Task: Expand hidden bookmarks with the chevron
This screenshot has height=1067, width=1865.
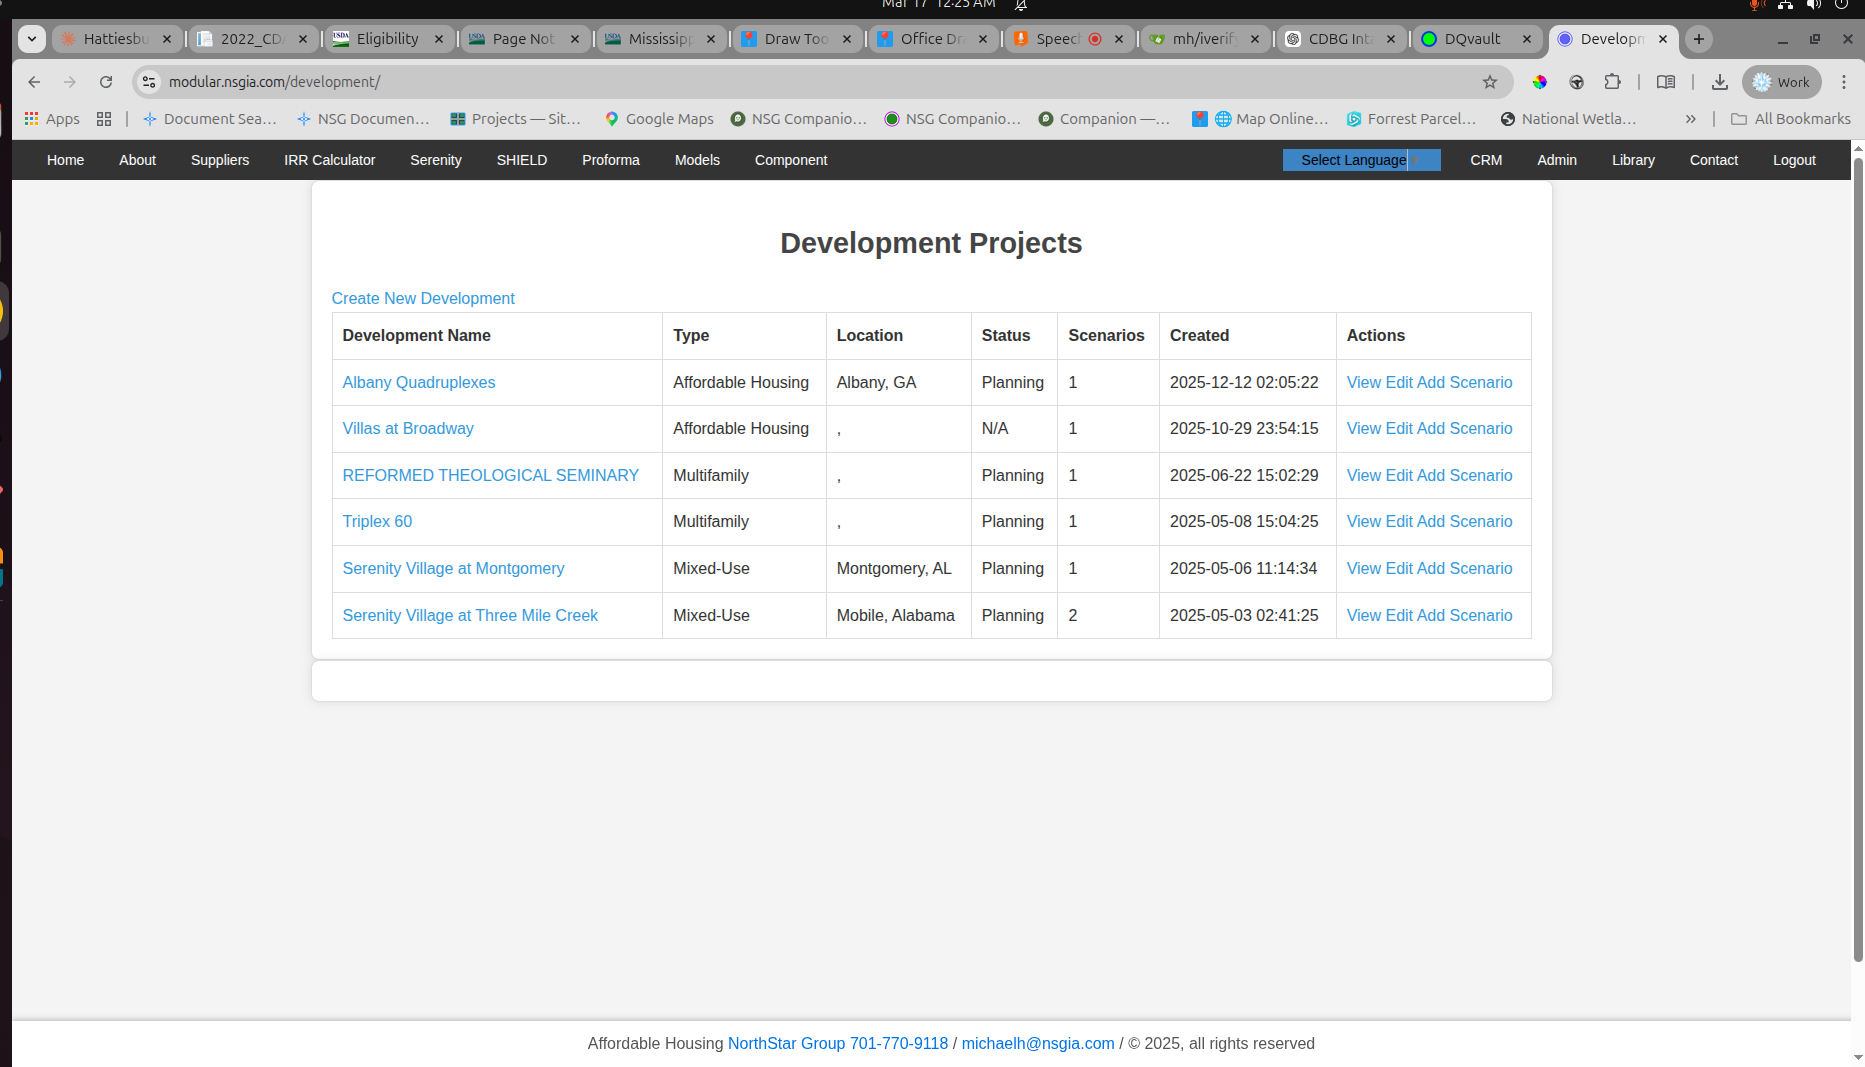Action: pyautogui.click(x=1691, y=119)
